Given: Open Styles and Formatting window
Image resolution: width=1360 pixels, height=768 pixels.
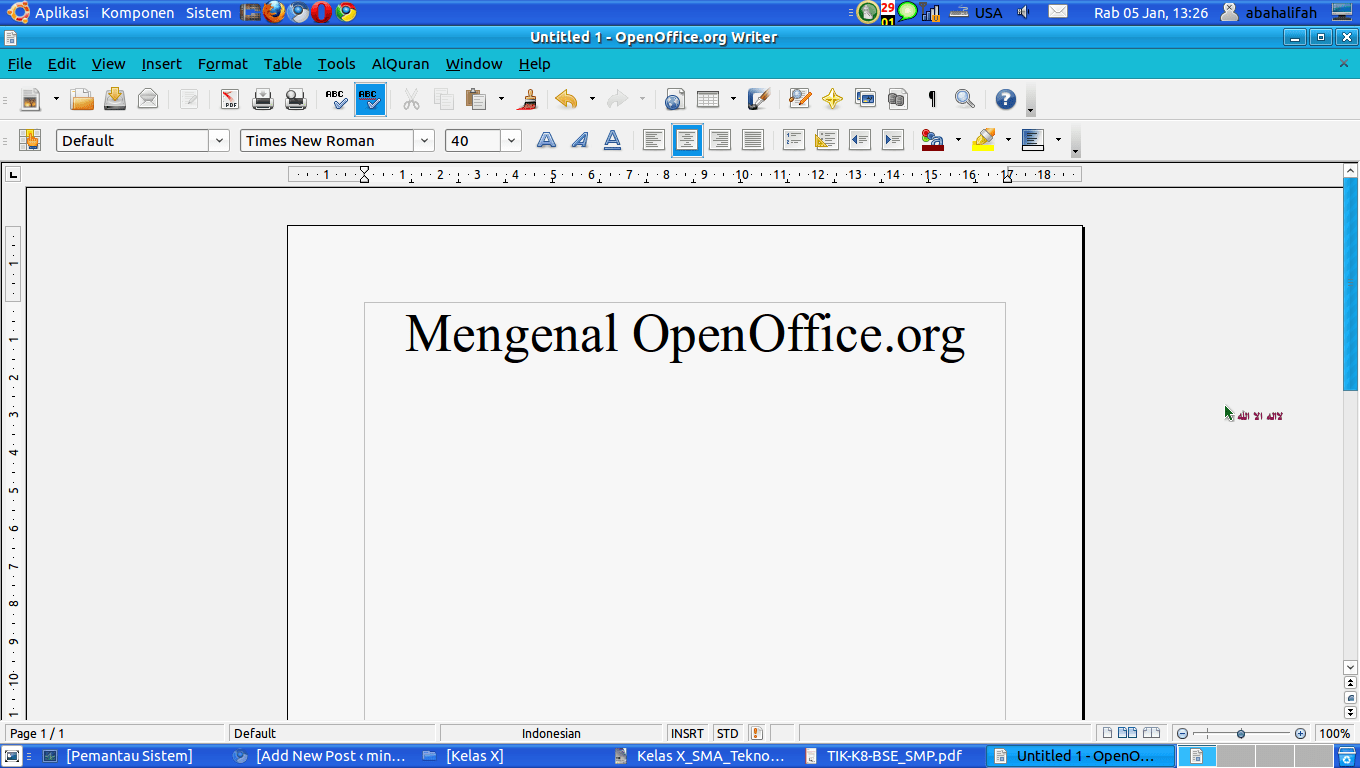Looking at the screenshot, I should [x=30, y=141].
